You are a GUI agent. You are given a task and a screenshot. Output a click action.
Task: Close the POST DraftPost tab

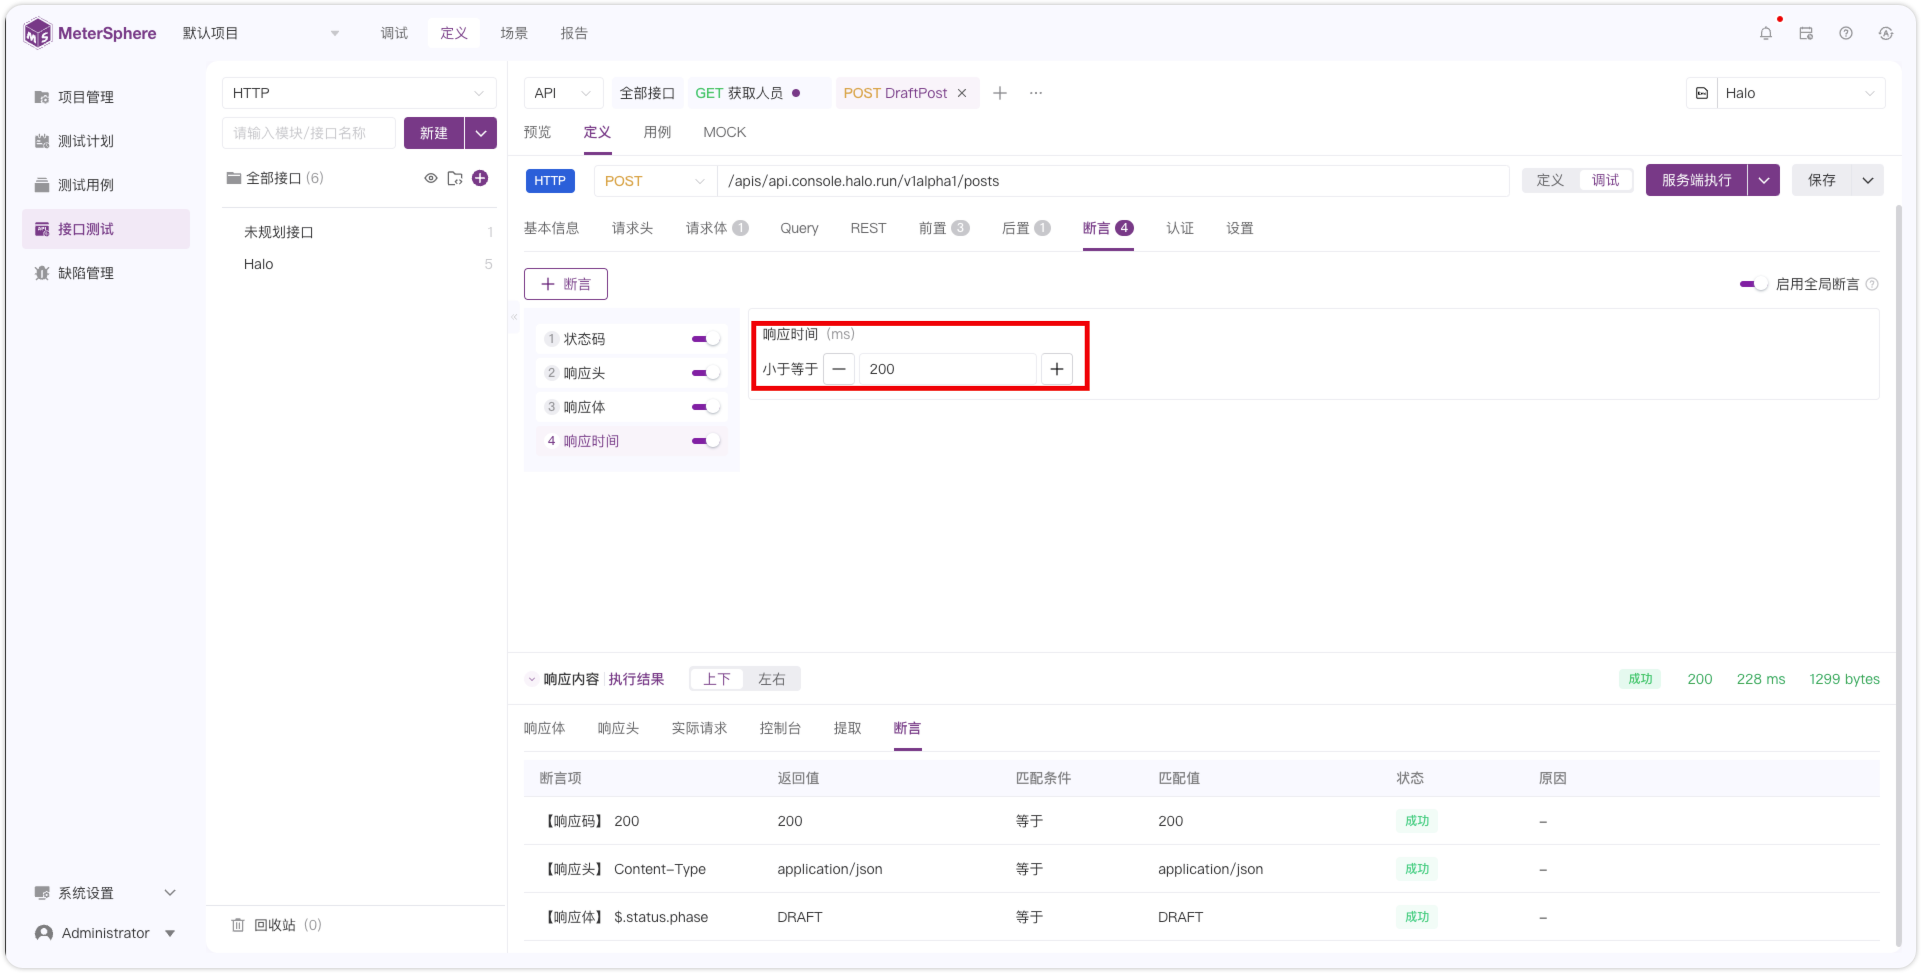point(962,93)
